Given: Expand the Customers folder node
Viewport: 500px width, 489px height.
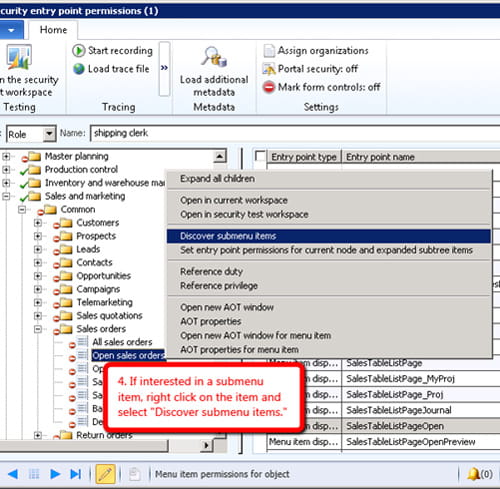Looking at the screenshot, I should [x=38, y=222].
